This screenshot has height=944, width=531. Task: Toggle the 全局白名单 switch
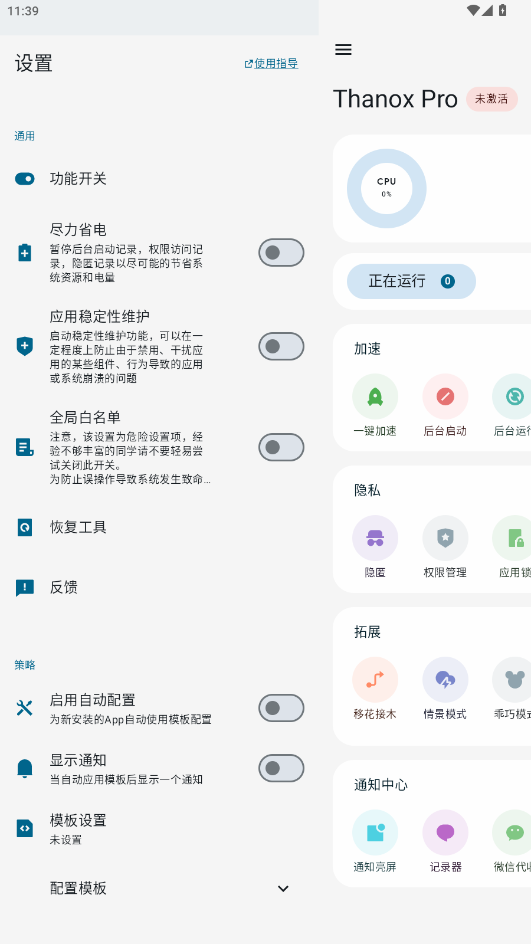281,447
